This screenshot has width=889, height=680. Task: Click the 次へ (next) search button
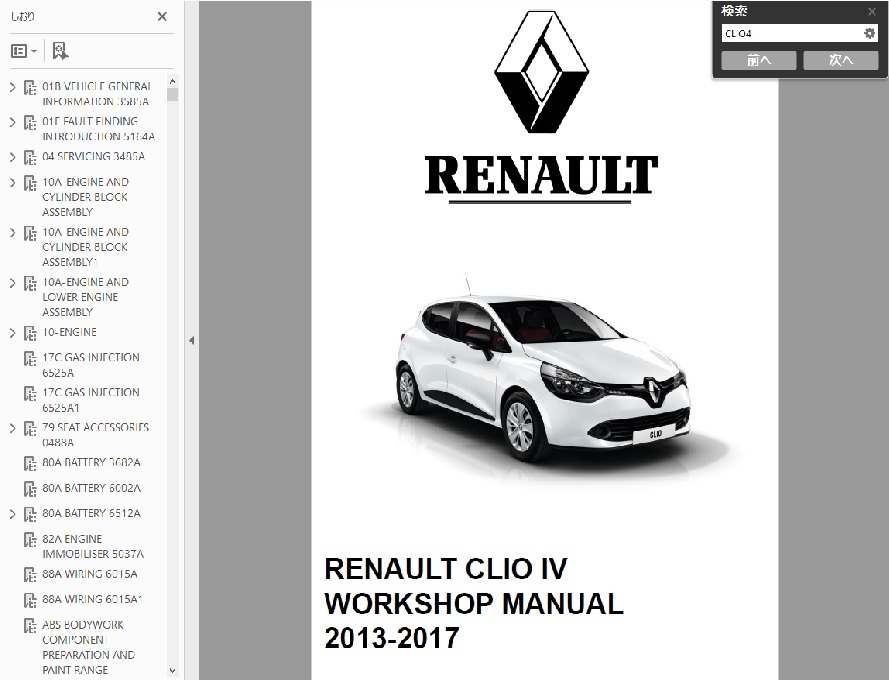click(841, 60)
